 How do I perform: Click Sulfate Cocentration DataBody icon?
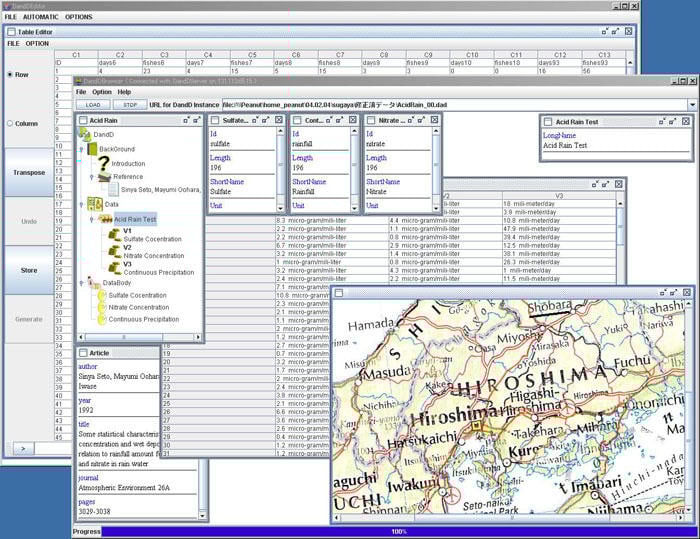click(x=102, y=295)
